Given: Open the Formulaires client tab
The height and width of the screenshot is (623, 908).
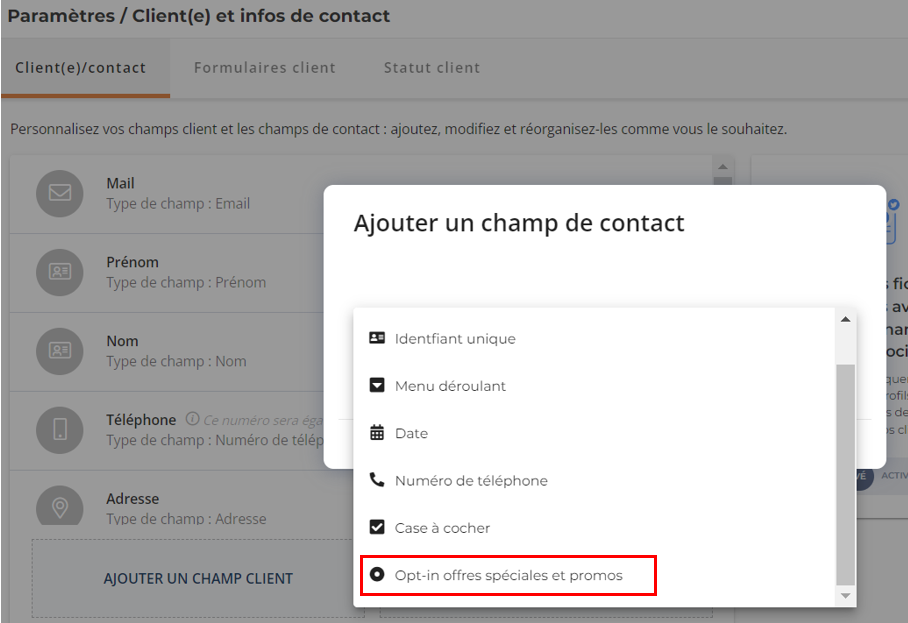Looking at the screenshot, I should tap(265, 68).
